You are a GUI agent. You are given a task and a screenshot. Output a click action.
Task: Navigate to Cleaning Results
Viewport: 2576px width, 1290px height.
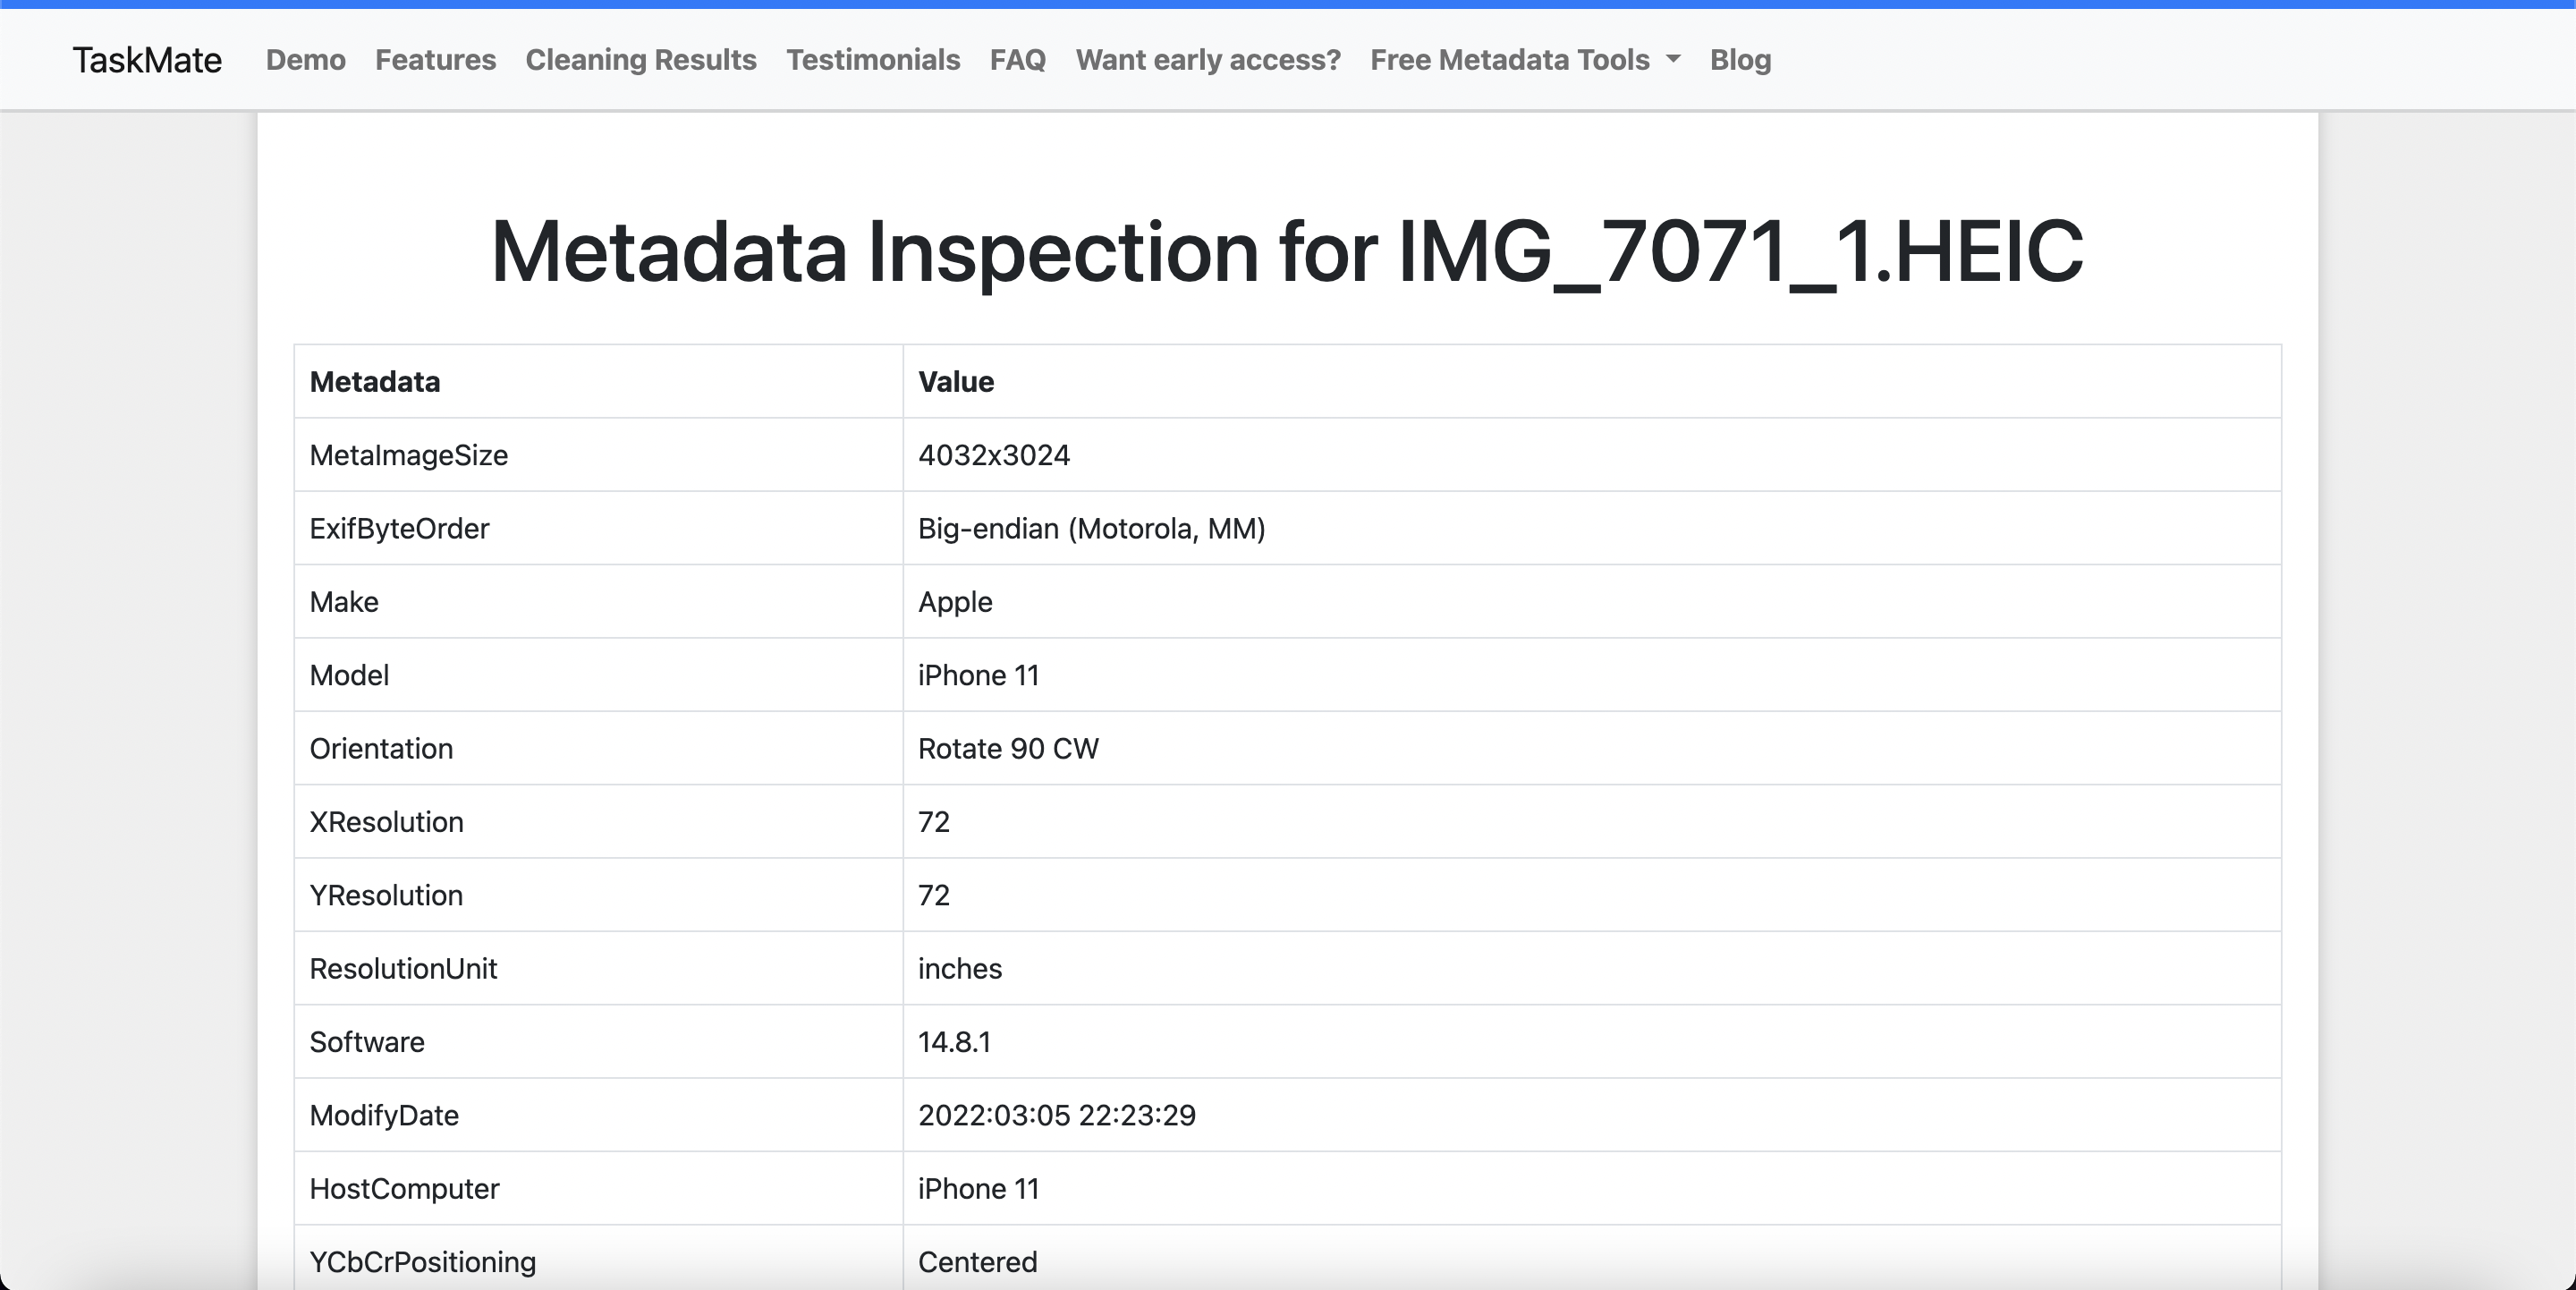click(x=641, y=60)
